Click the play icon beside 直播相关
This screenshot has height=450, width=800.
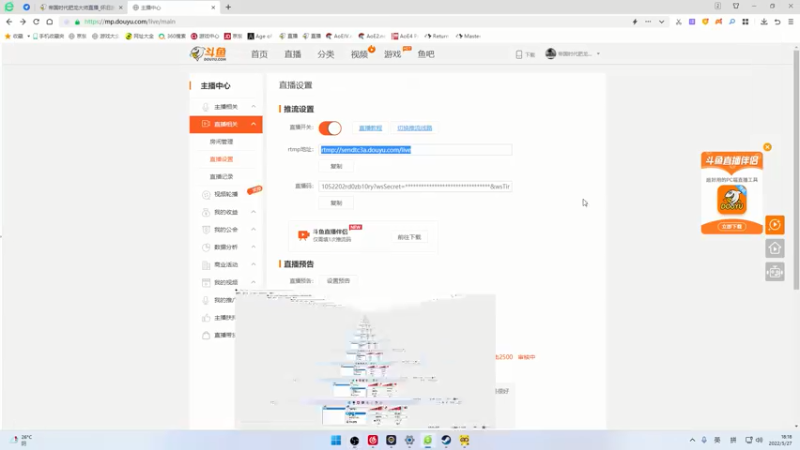coord(206,124)
